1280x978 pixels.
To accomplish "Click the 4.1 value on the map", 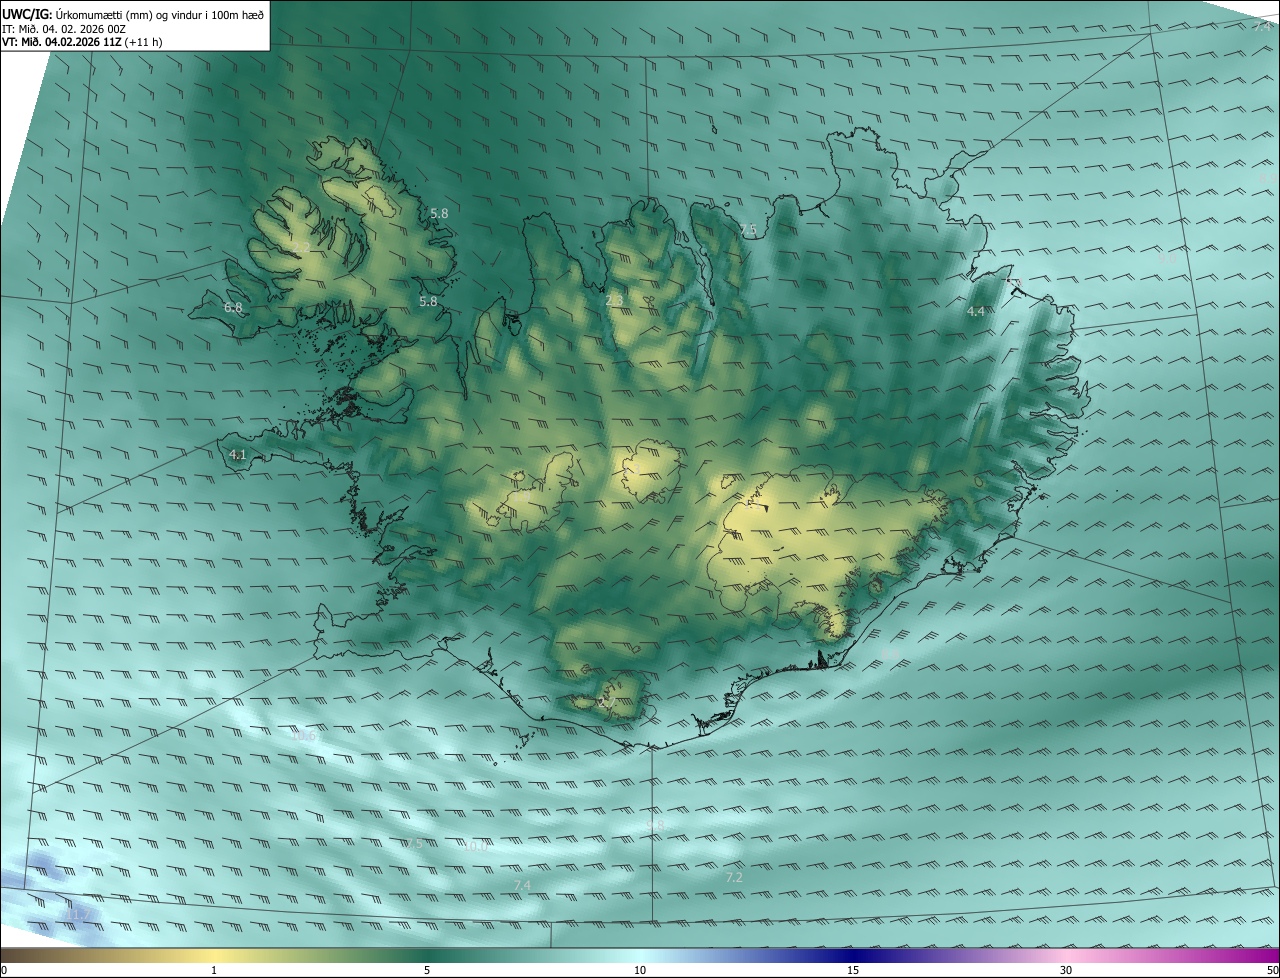I will coord(237,455).
